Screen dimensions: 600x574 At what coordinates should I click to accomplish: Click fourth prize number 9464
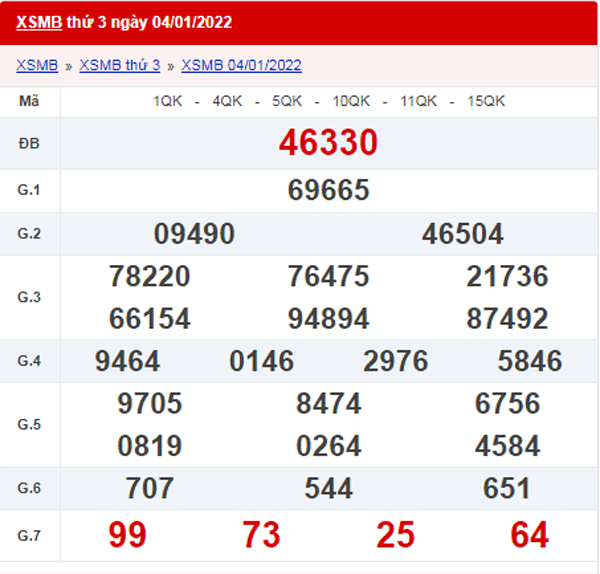click(x=127, y=361)
